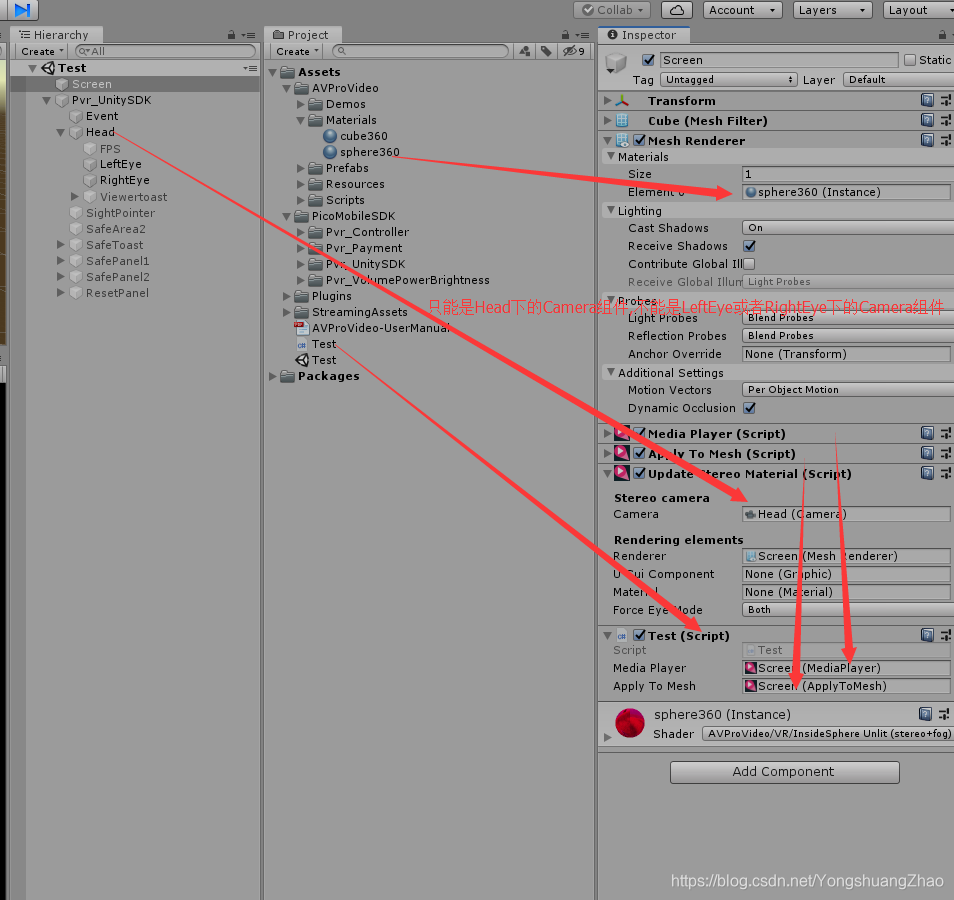Viewport: 954px width, 900px height.
Task: Open the Tag Untagged dropdown
Action: [x=728, y=80]
